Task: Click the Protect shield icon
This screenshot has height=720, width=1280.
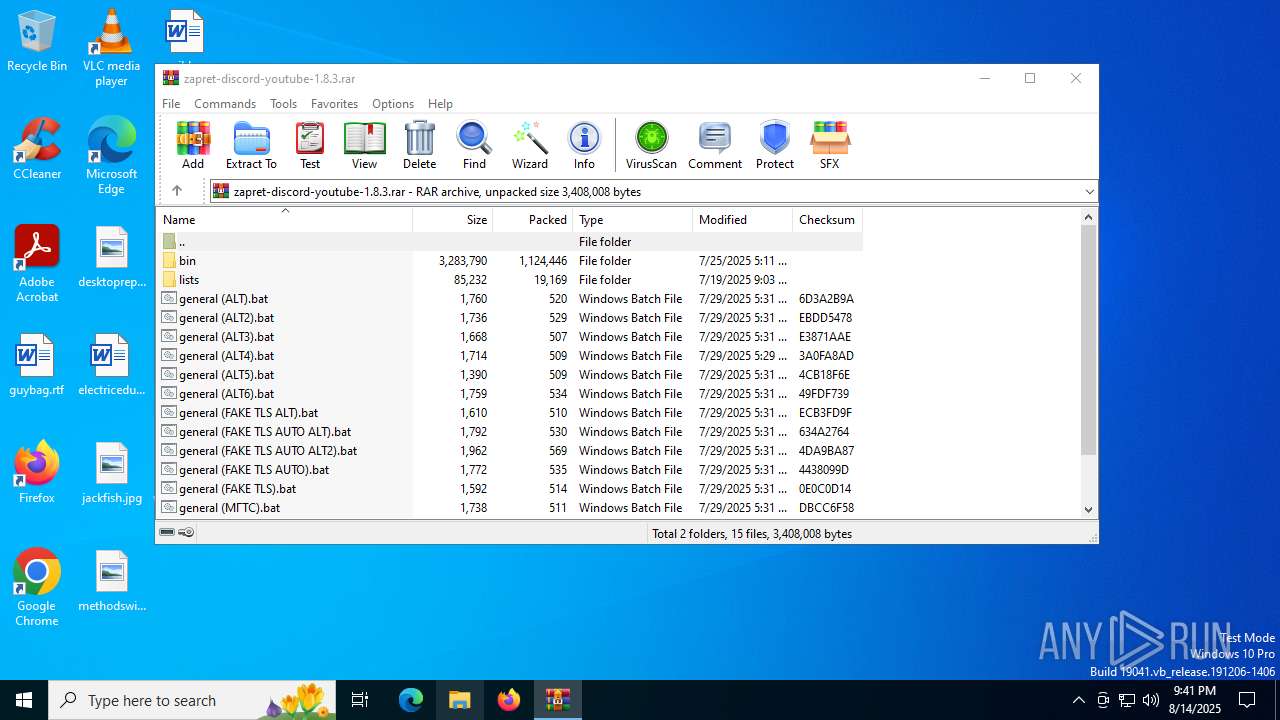Action: click(774, 146)
